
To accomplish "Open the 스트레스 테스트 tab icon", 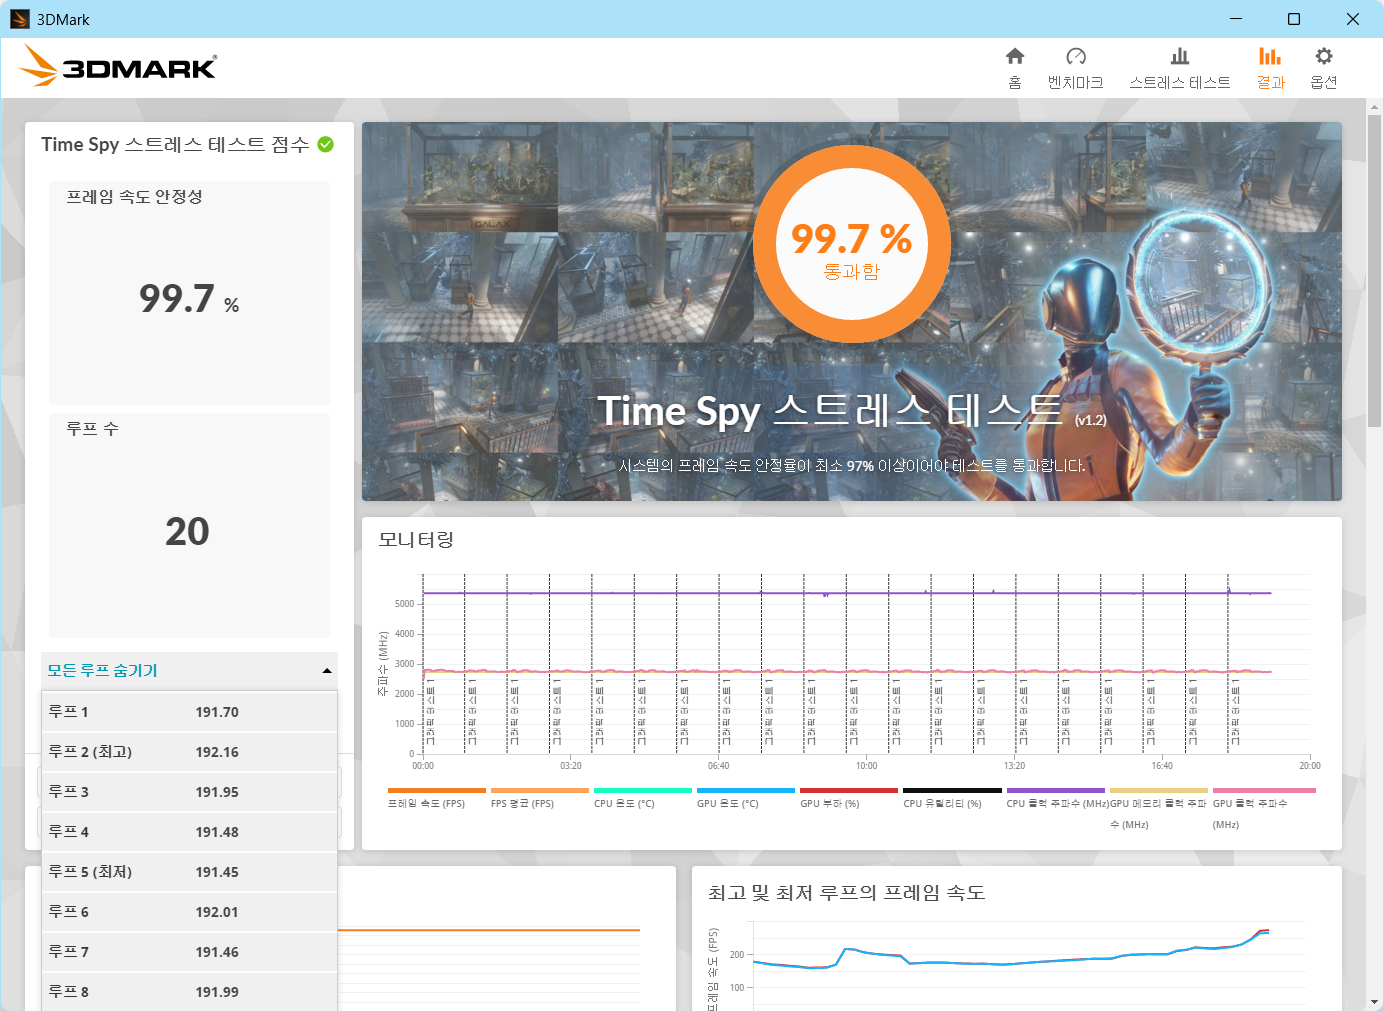I will [1180, 56].
